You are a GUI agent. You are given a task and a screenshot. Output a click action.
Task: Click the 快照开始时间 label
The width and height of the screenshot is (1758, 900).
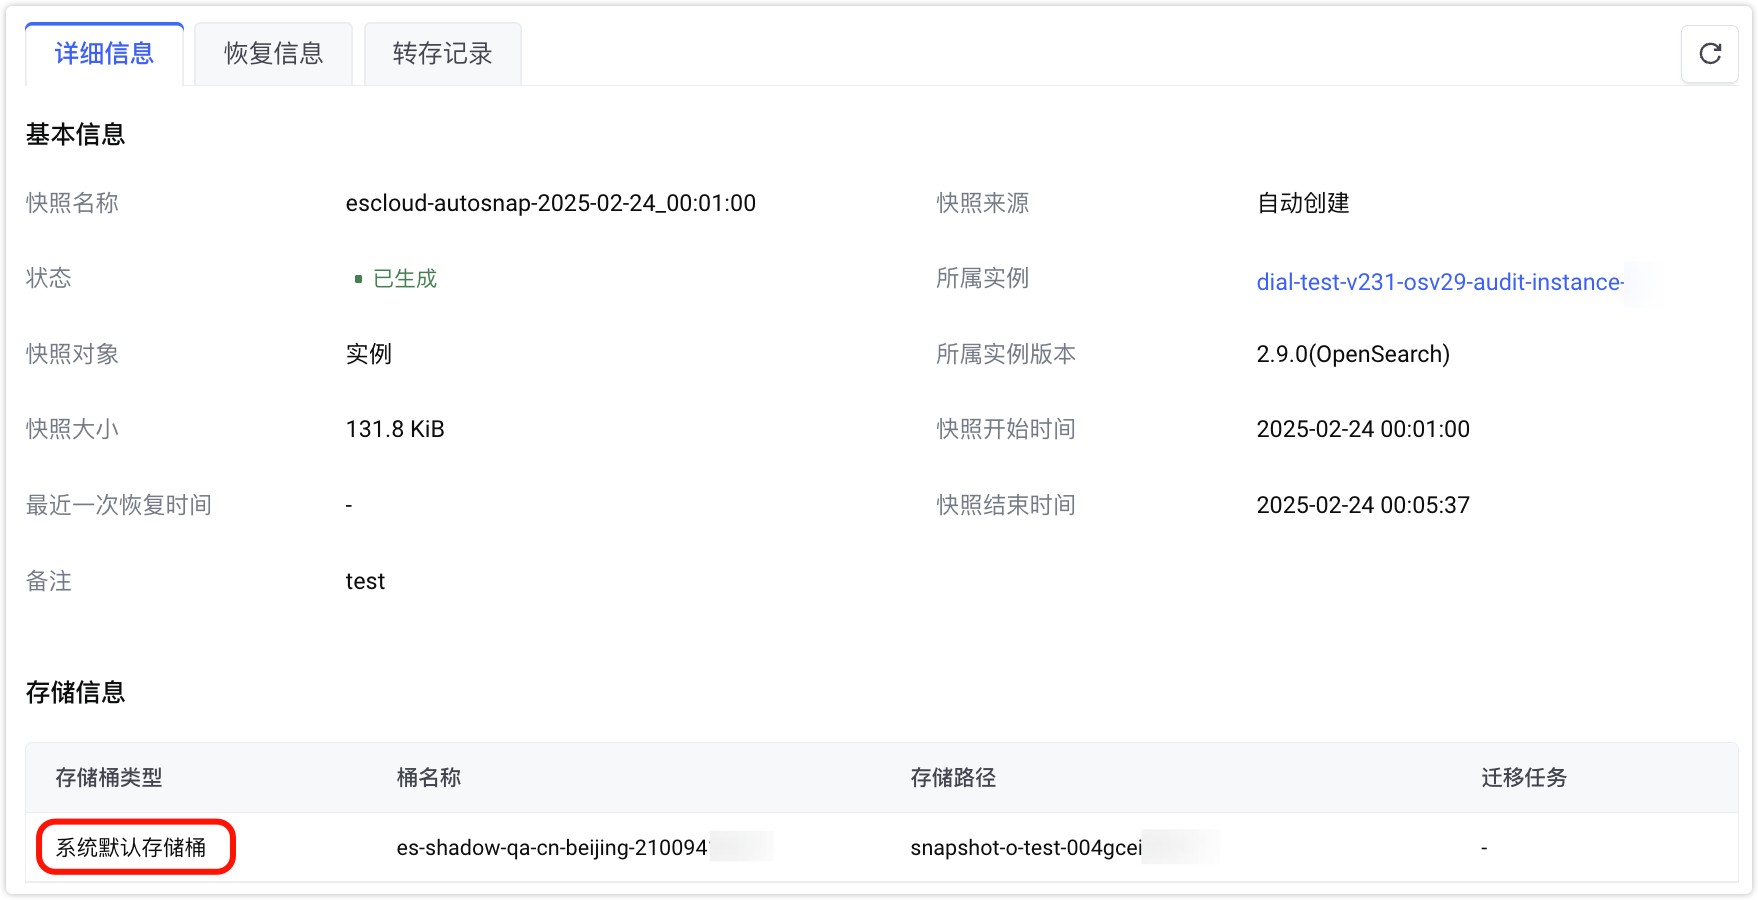(1006, 429)
